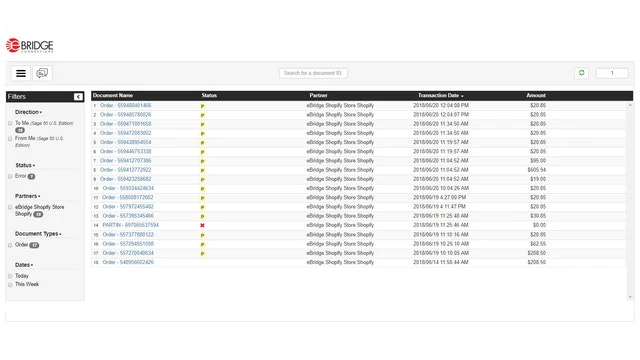
Task: Click the pending status icon in row 6
Action: click(202, 152)
